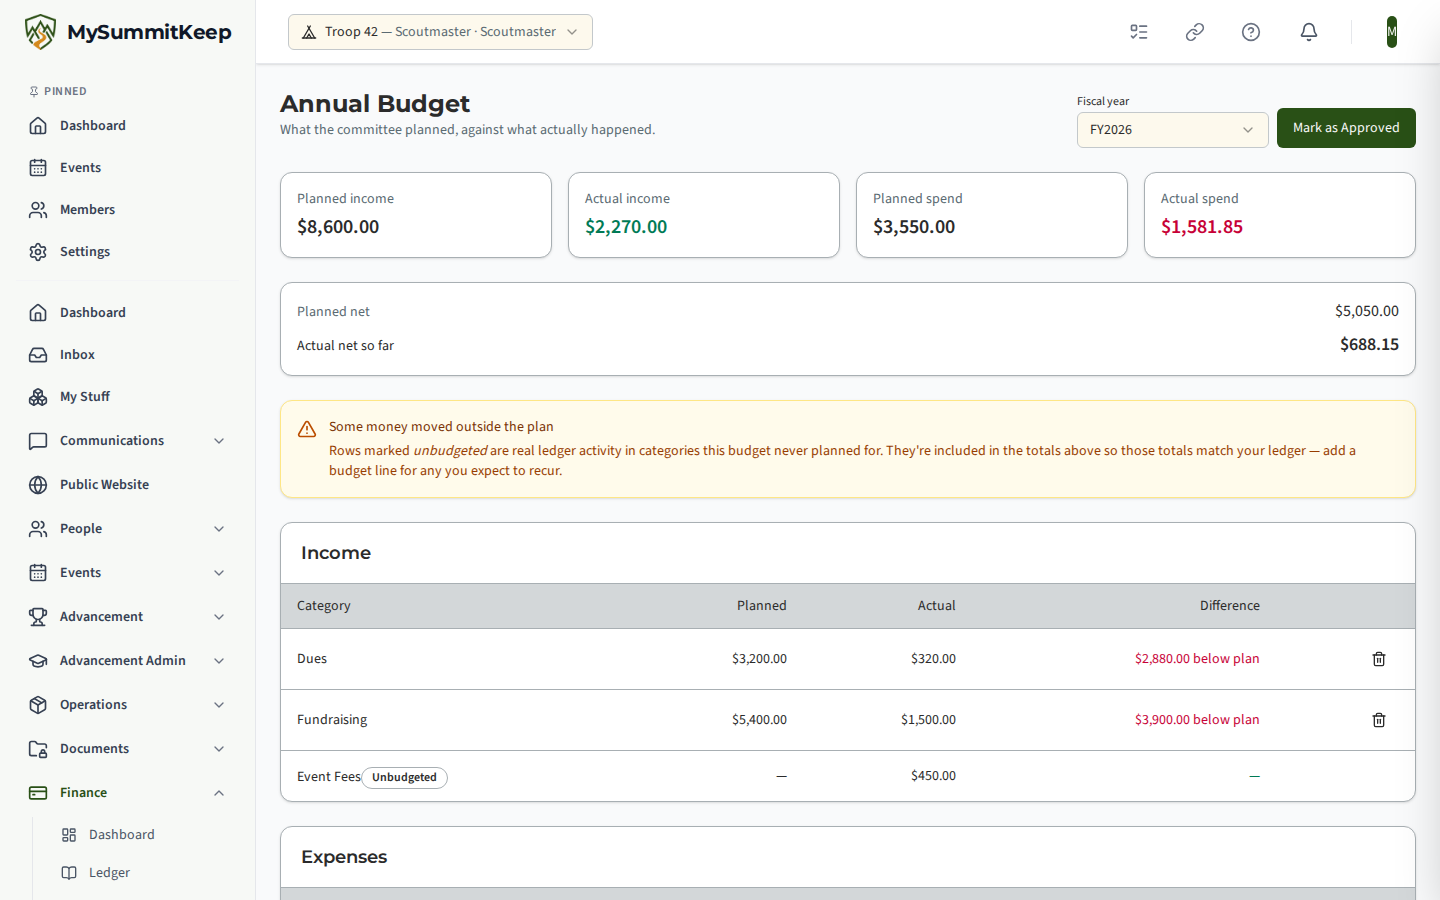Click the Finance card icon
The image size is (1440, 900).
click(38, 793)
